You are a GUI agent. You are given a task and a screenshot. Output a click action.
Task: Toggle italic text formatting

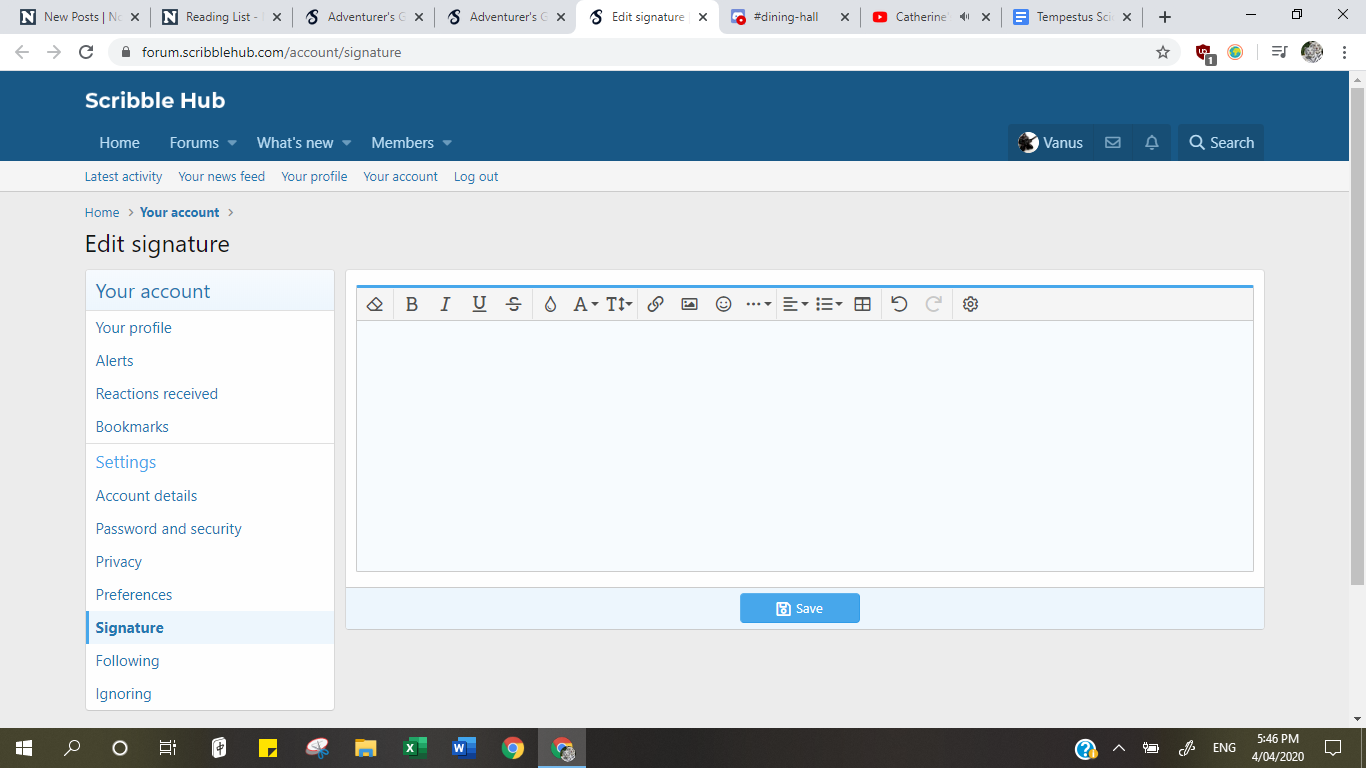(445, 304)
